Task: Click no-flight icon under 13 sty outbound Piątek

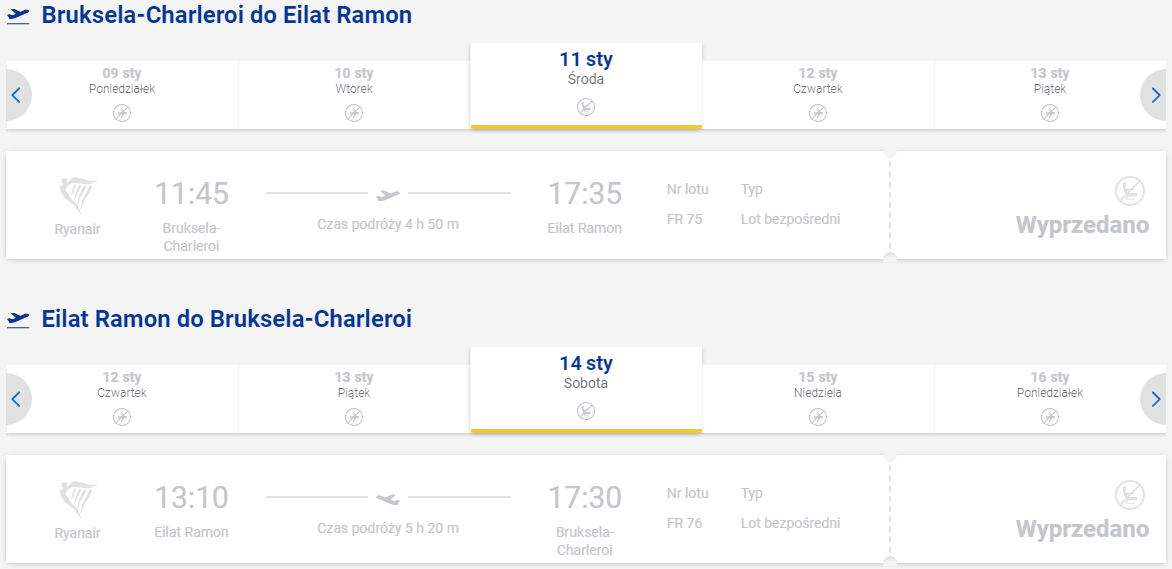Action: coord(1050,113)
